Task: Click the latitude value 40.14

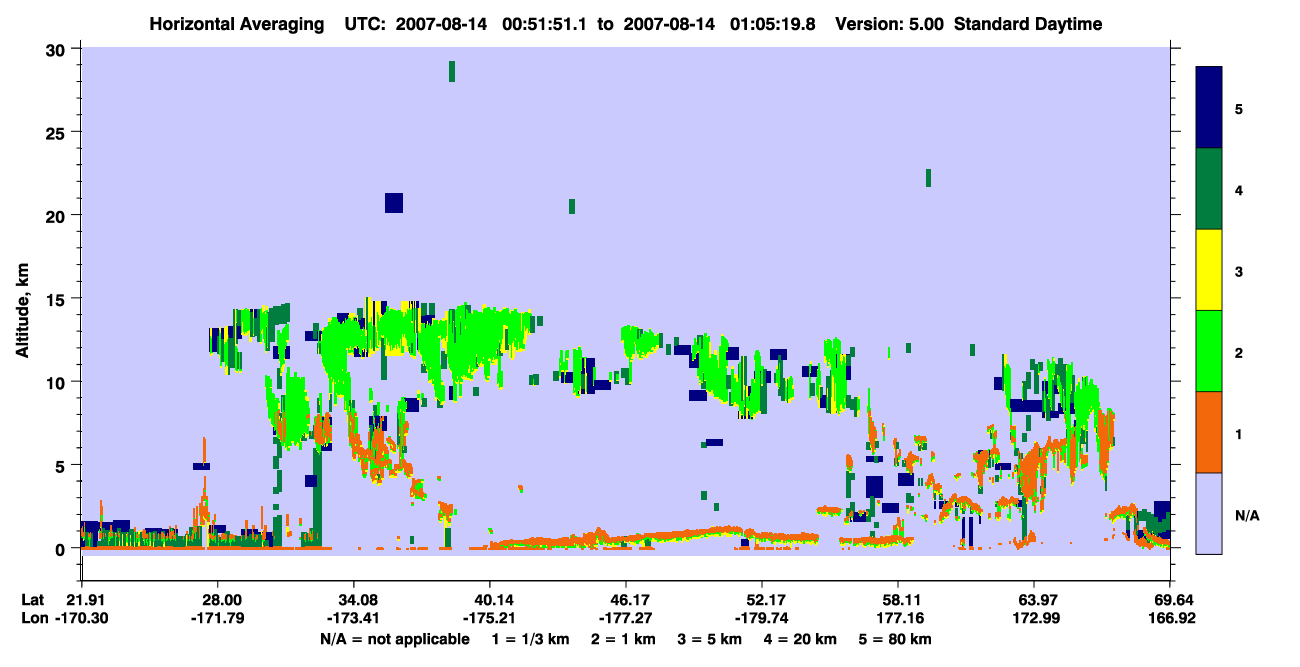Action: click(489, 600)
